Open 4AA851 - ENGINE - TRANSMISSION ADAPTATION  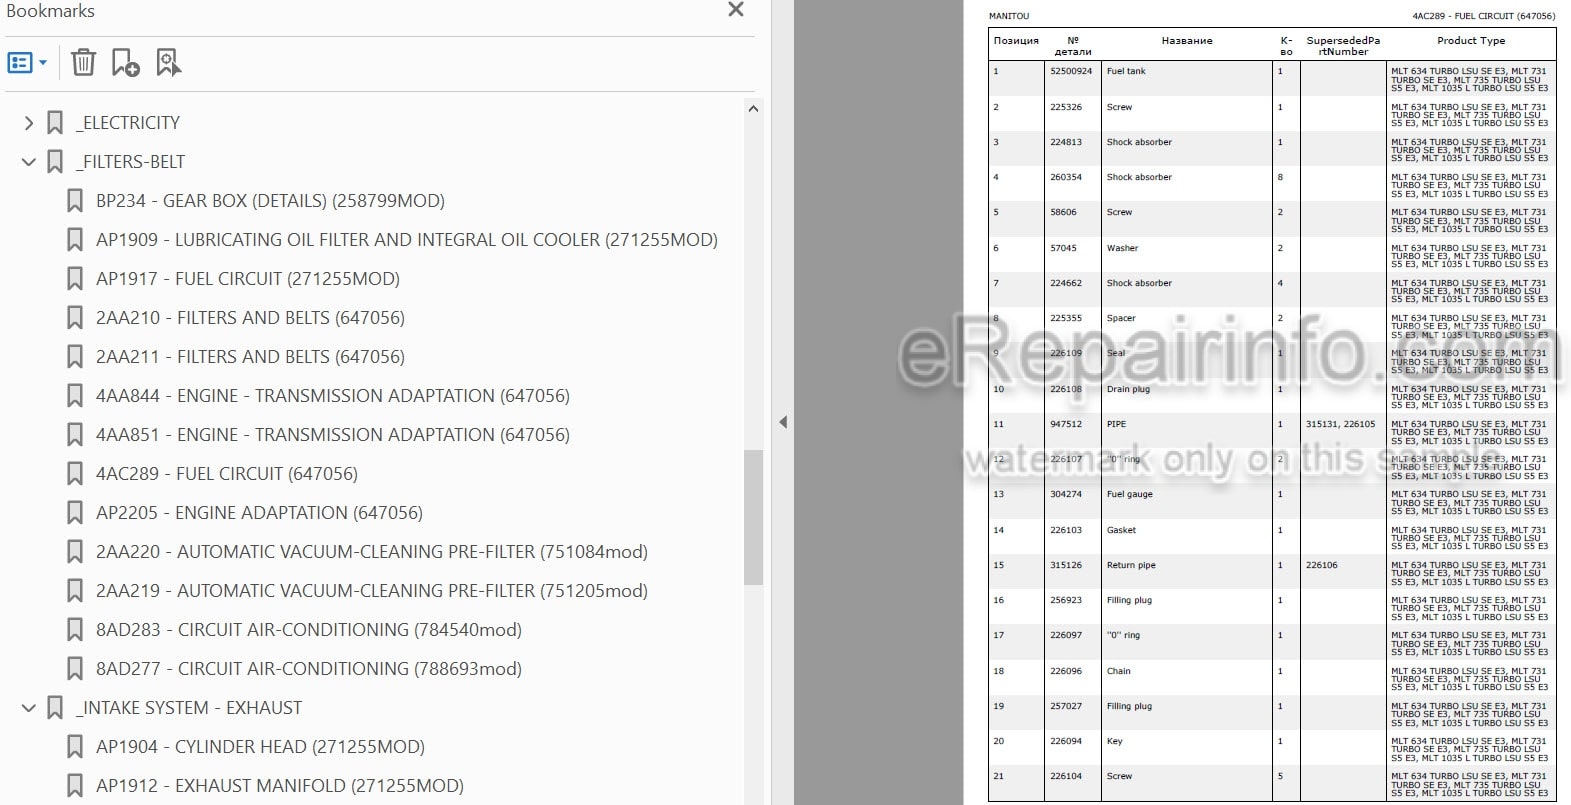click(x=333, y=435)
